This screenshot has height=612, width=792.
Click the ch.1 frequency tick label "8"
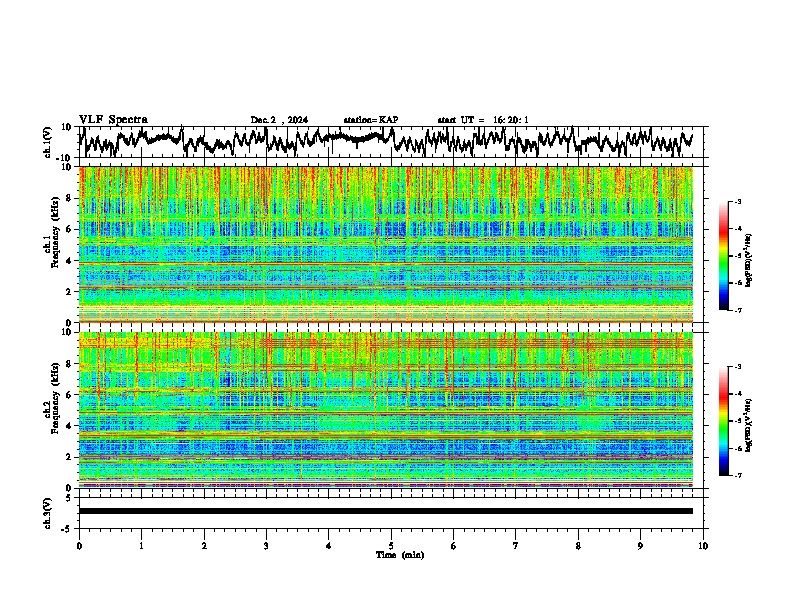pyautogui.click(x=69, y=198)
